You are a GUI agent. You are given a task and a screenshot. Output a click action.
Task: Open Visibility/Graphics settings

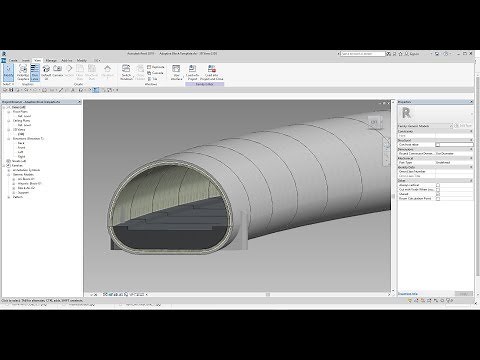point(23,72)
